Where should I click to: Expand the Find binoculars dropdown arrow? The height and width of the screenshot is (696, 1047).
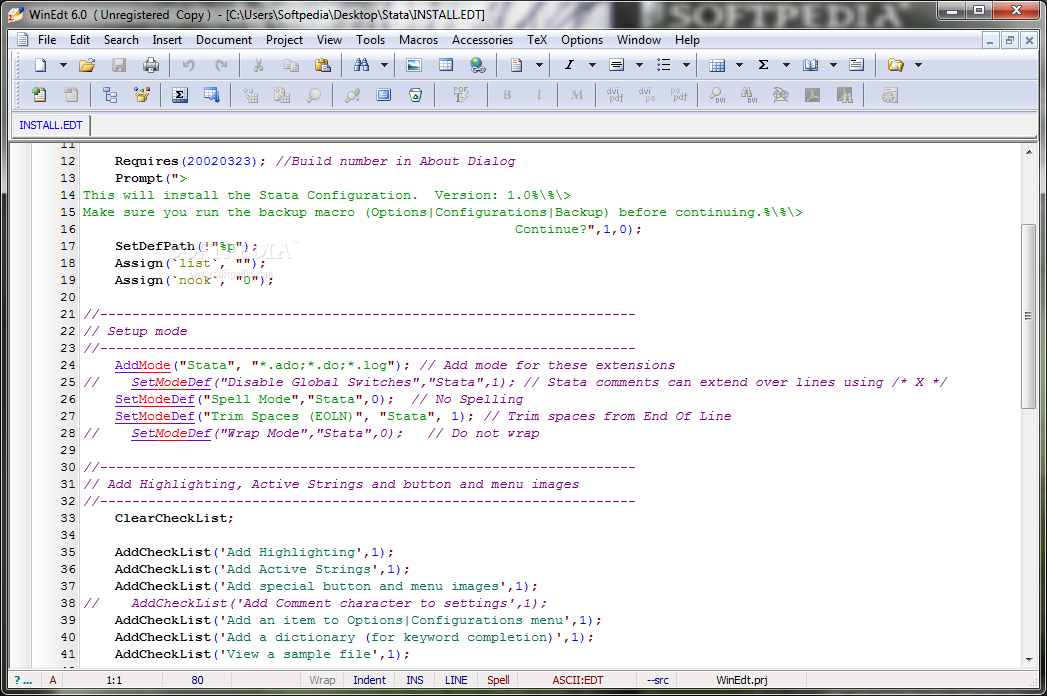click(384, 65)
